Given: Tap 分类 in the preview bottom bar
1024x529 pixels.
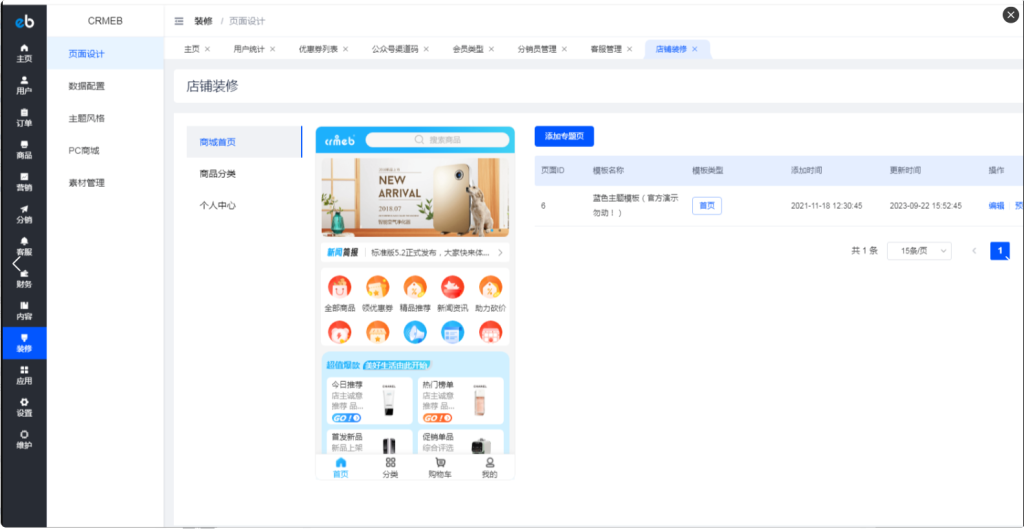Looking at the screenshot, I should [x=390, y=468].
